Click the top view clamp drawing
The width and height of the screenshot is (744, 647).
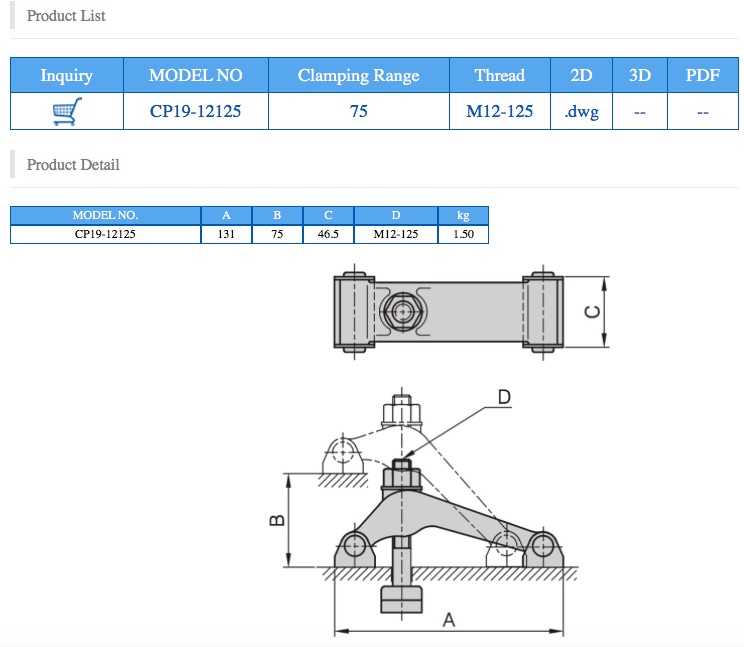pyautogui.click(x=449, y=312)
